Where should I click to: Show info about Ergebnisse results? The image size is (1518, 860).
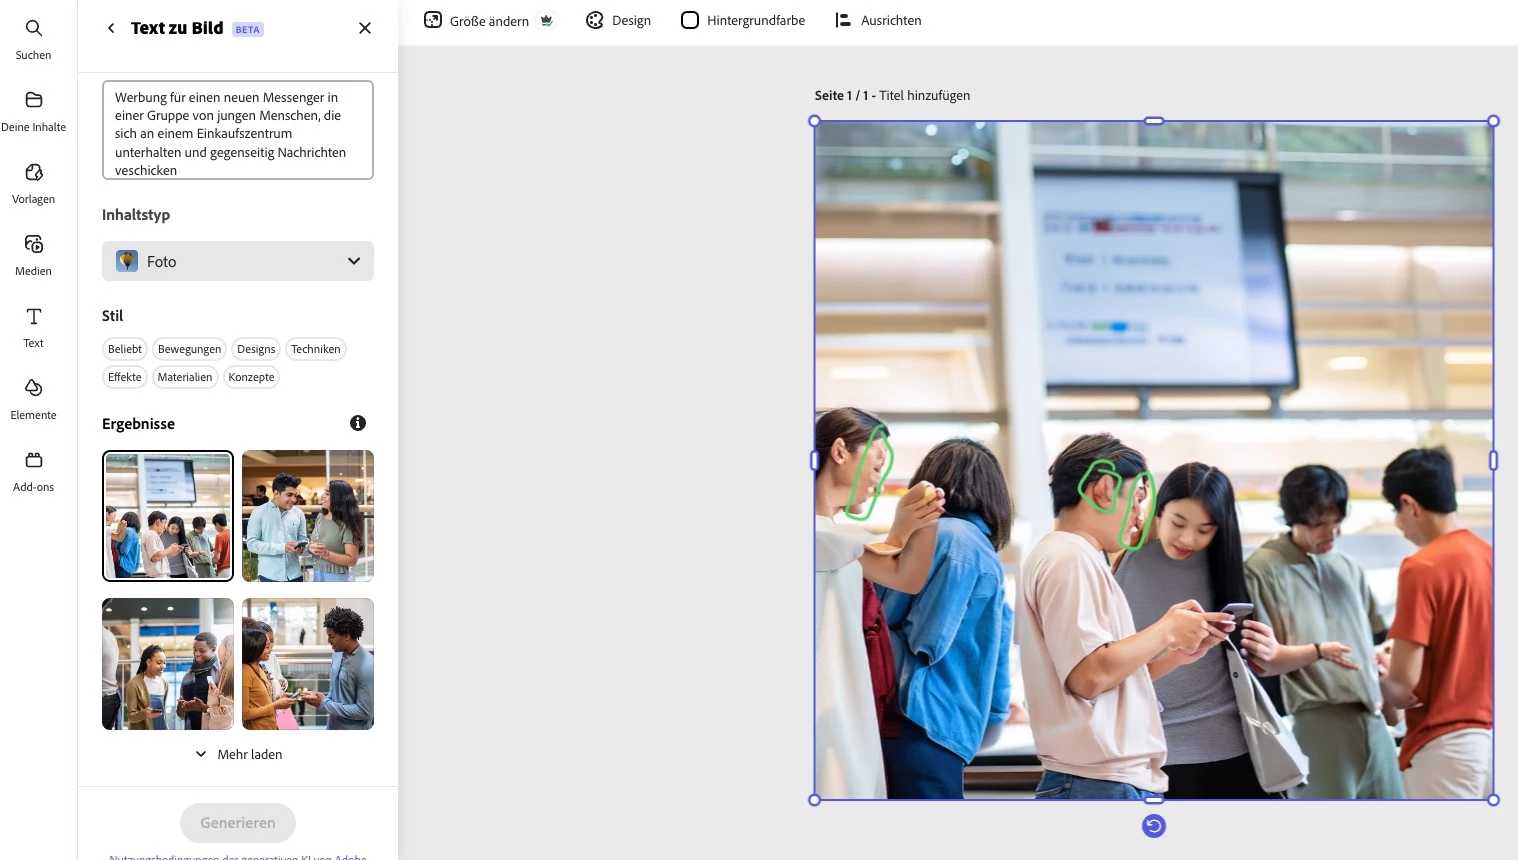358,423
